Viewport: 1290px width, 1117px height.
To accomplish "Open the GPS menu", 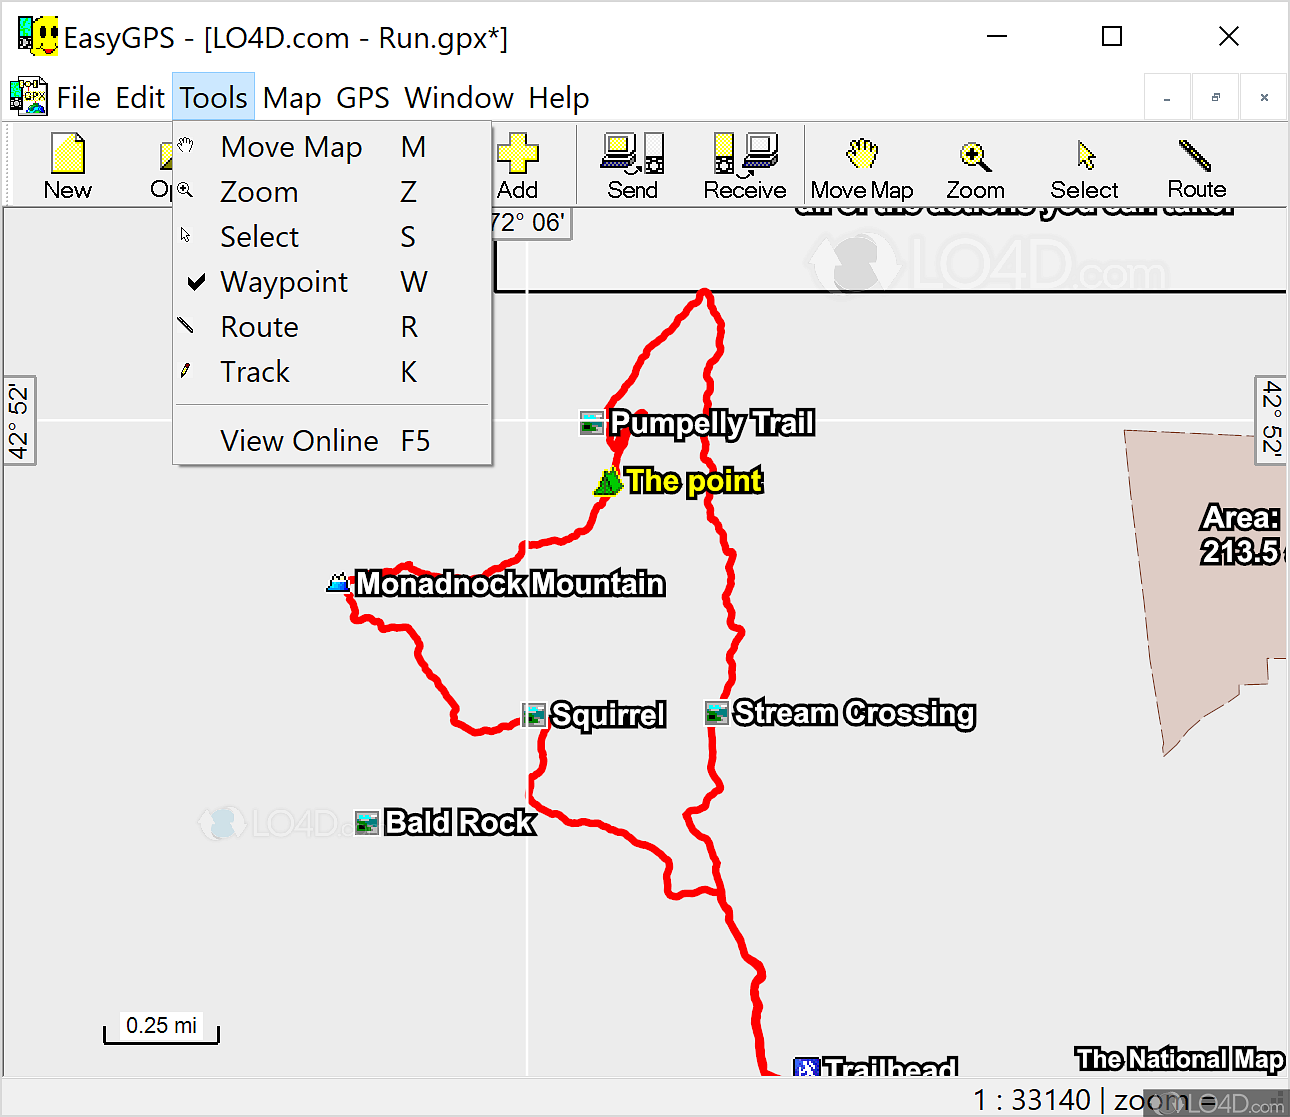I will tap(363, 98).
